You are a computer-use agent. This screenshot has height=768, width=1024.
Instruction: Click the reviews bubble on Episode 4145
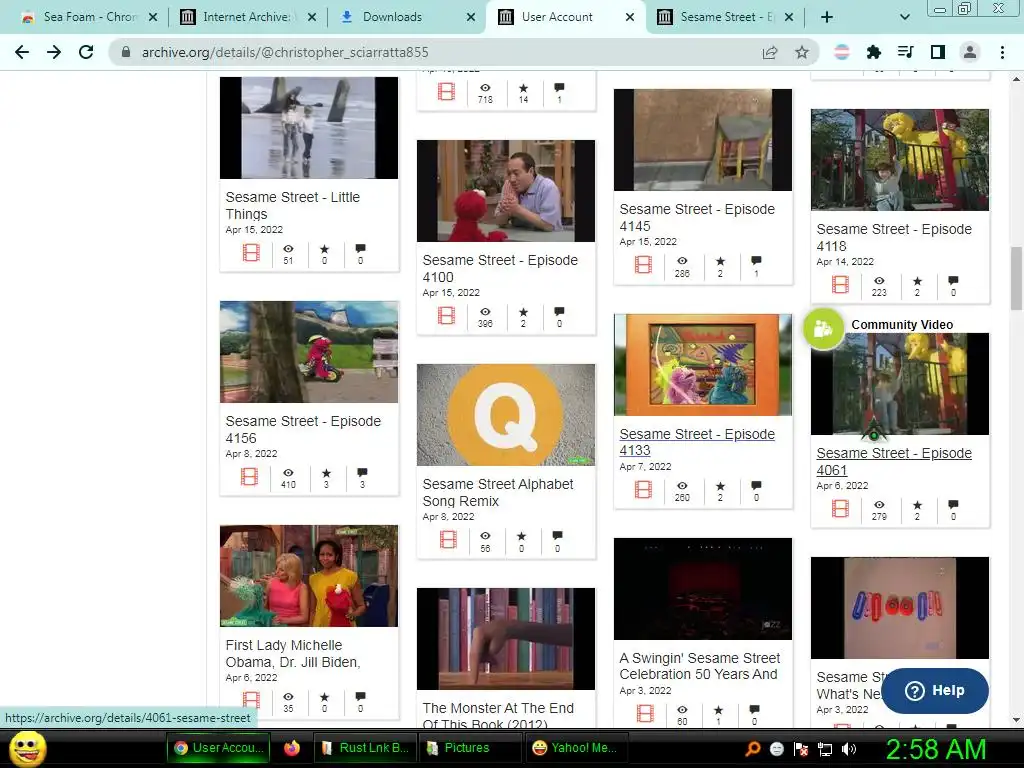coord(756,261)
